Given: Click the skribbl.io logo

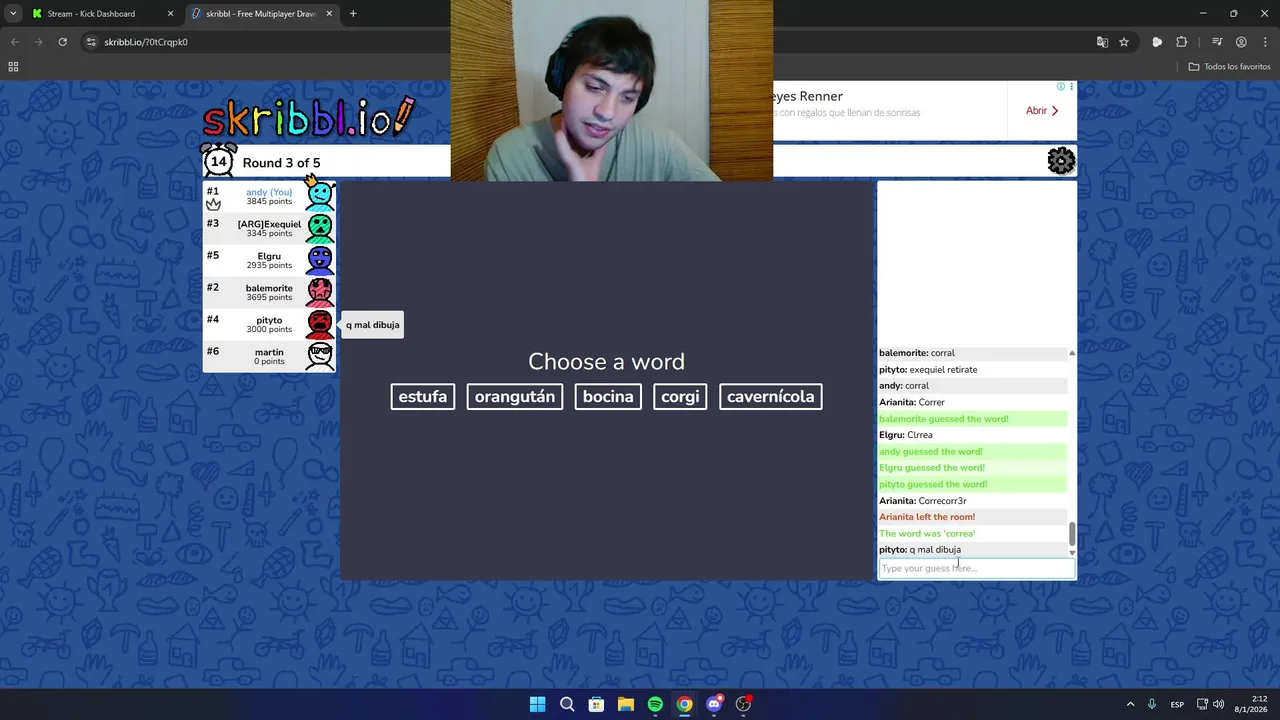Looking at the screenshot, I should coord(308,117).
